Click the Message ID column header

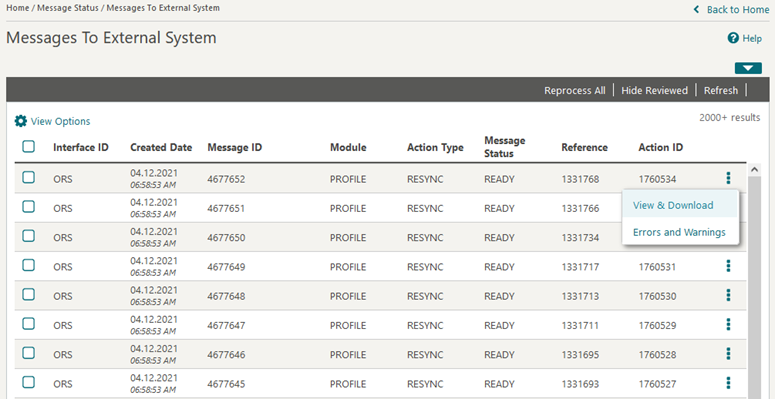coord(235,147)
